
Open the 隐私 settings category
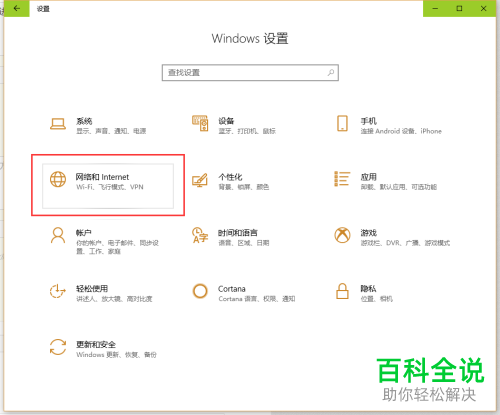pyautogui.click(x=369, y=288)
